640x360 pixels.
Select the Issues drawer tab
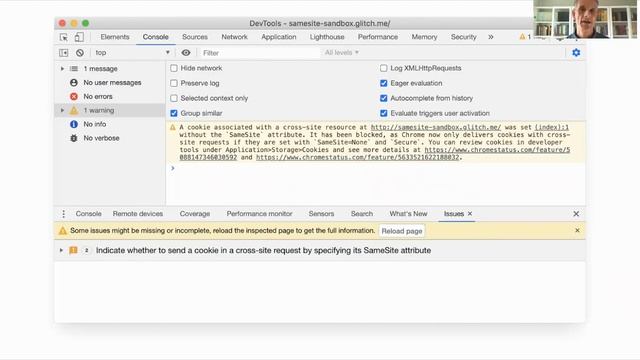point(453,214)
